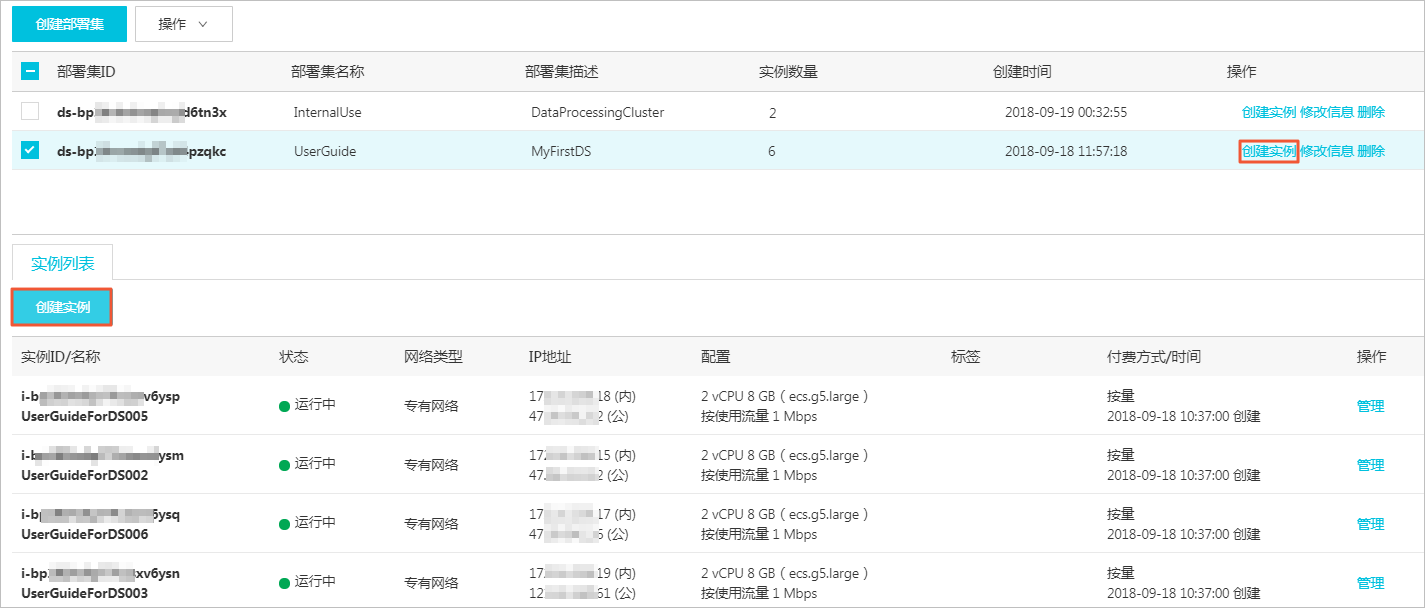Click MyFirstDS description cell
Screen dimensions: 1425x608
click(561, 151)
